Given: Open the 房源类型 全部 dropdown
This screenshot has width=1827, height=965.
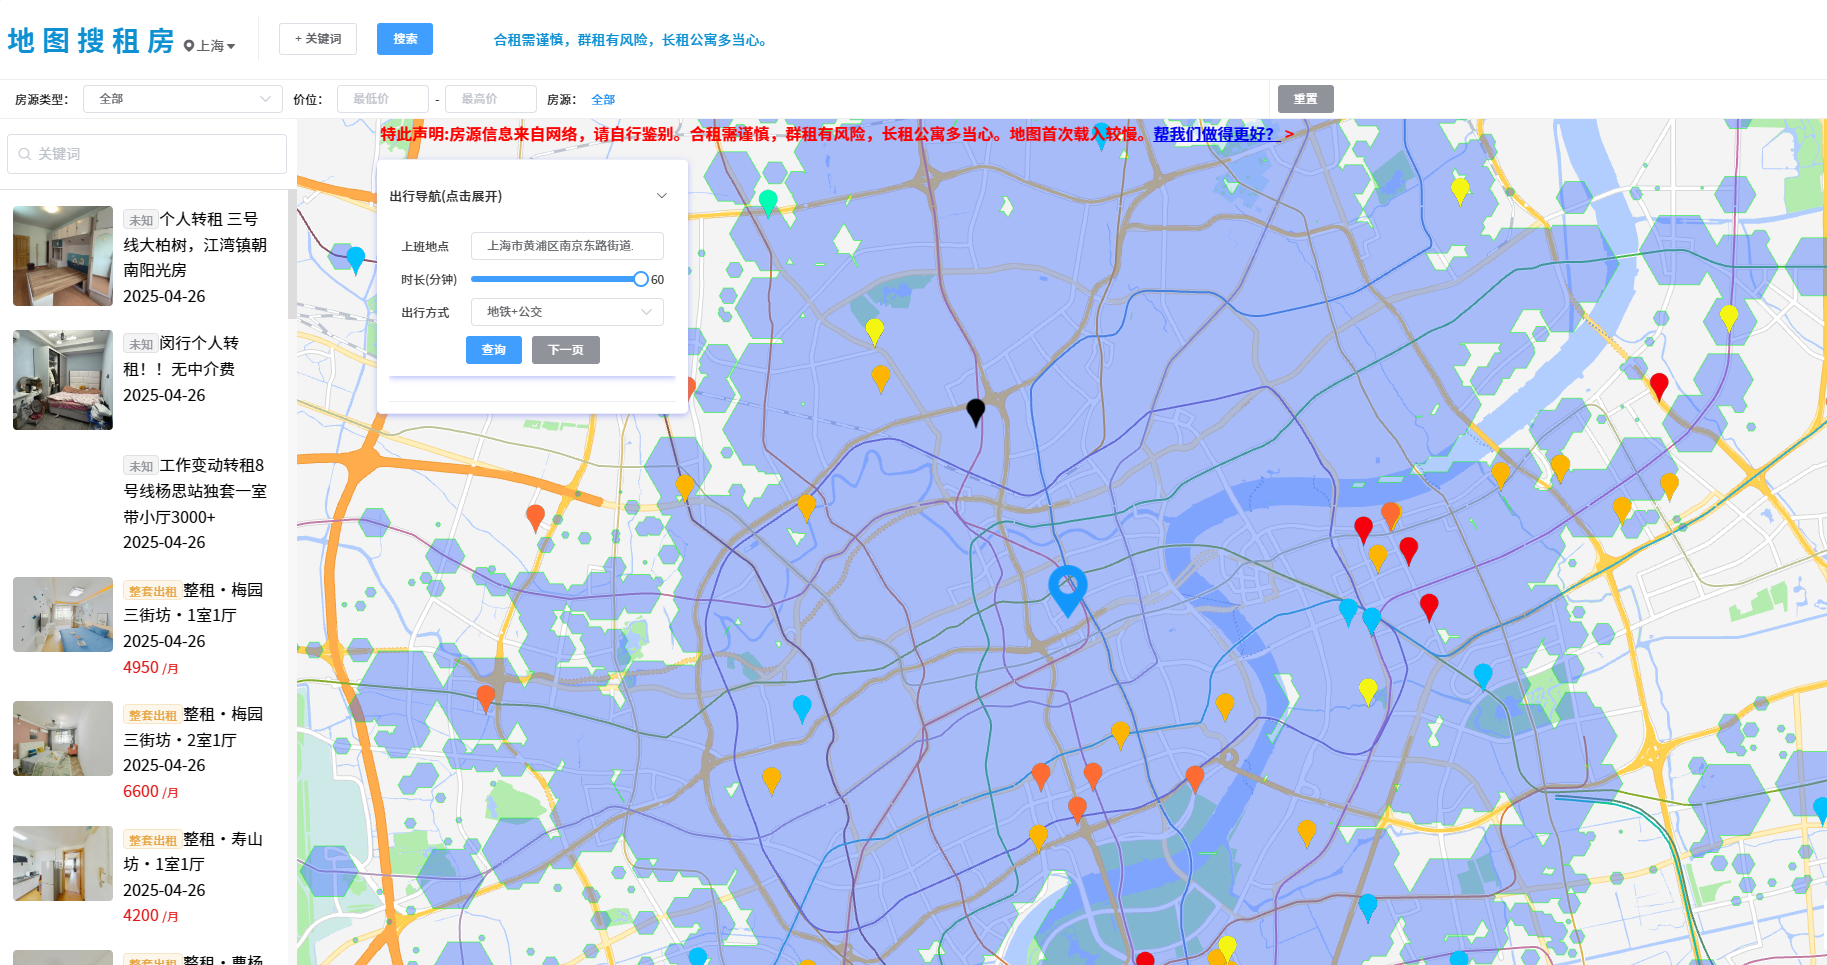Looking at the screenshot, I should [x=183, y=99].
